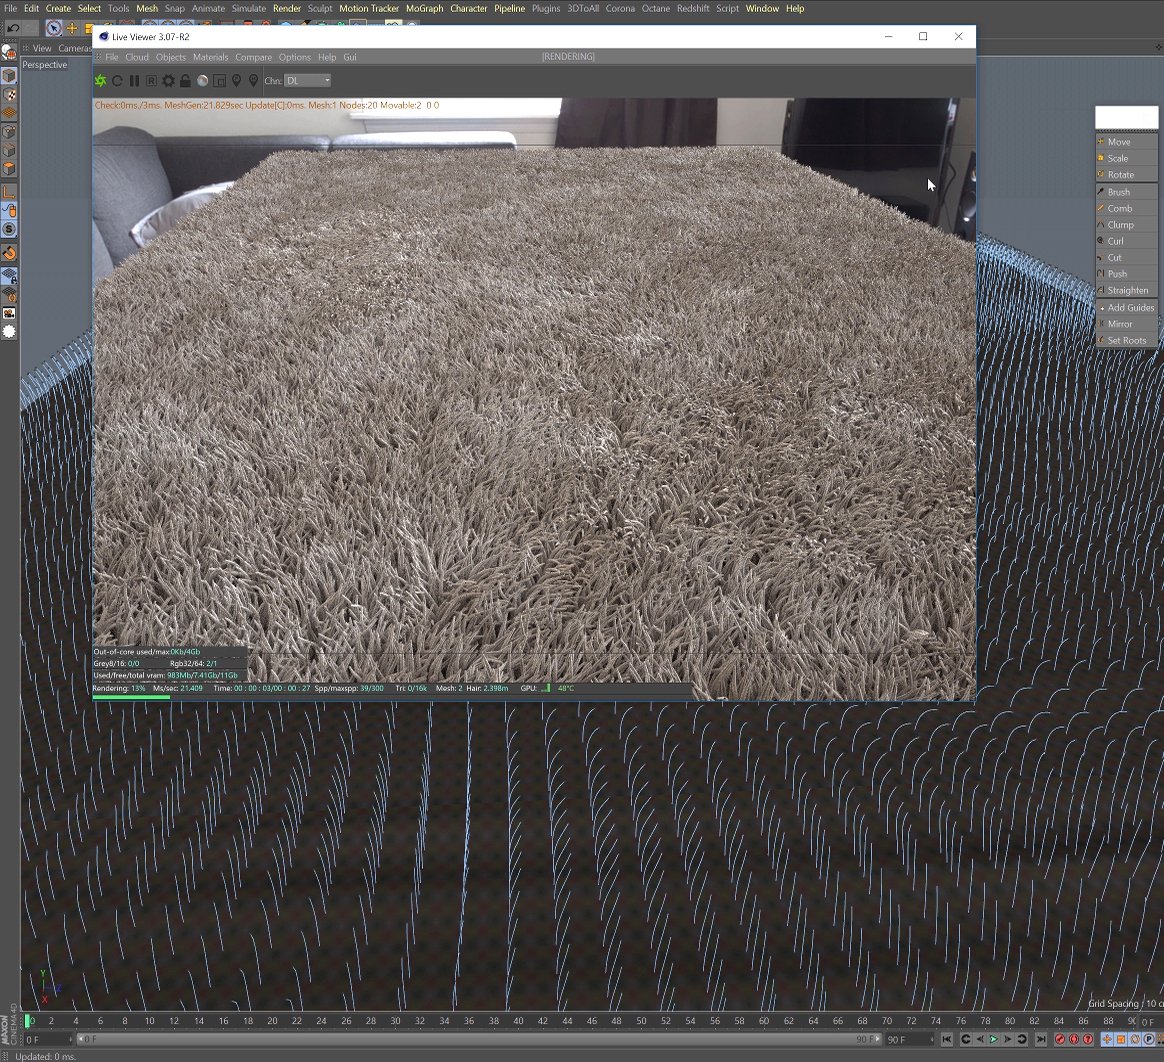Click Record Active Objects red key button

(1060, 1039)
